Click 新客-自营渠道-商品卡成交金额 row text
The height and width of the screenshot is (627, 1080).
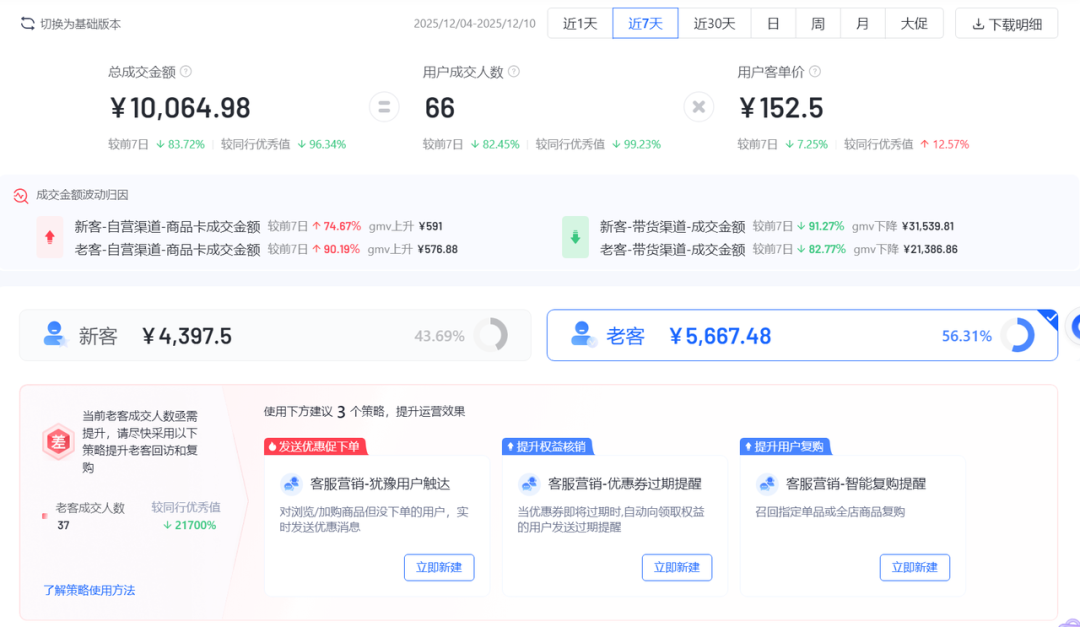pyautogui.click(x=167, y=227)
